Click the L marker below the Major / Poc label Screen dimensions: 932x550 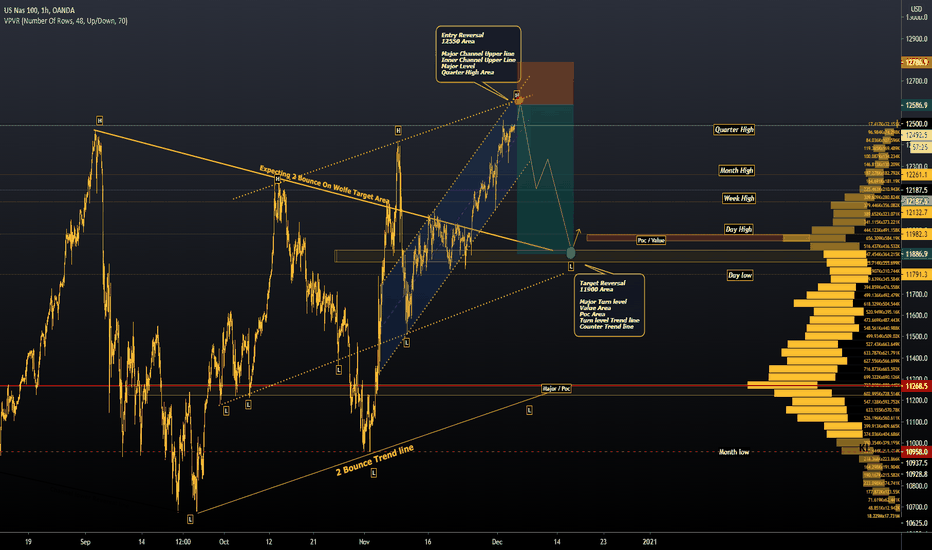[529, 410]
